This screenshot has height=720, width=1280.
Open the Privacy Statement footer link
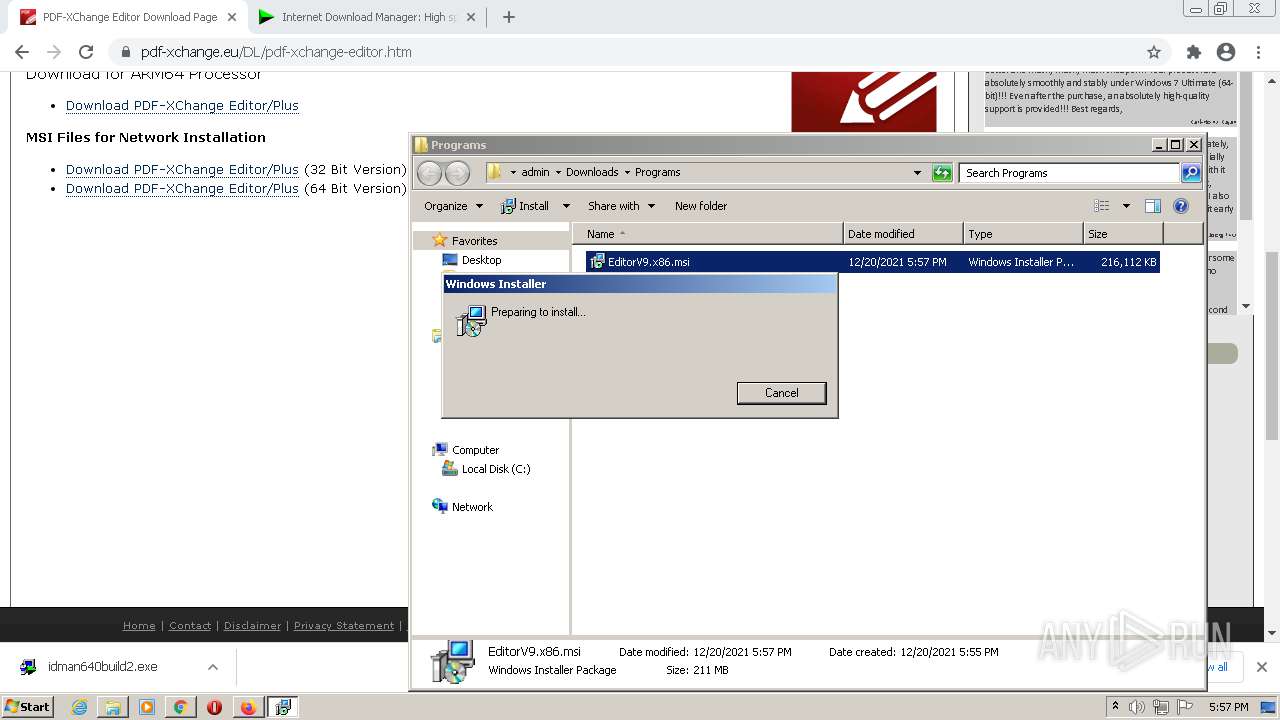click(x=344, y=625)
